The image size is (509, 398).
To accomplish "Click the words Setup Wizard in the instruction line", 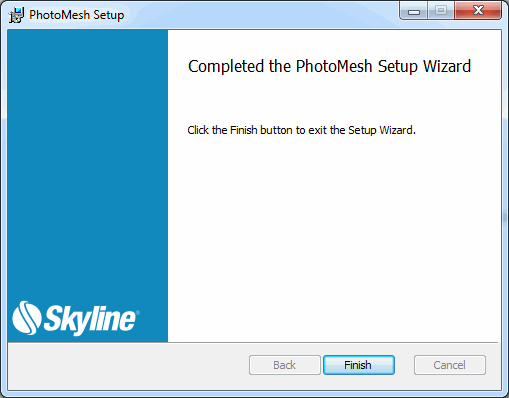I will [x=382, y=130].
